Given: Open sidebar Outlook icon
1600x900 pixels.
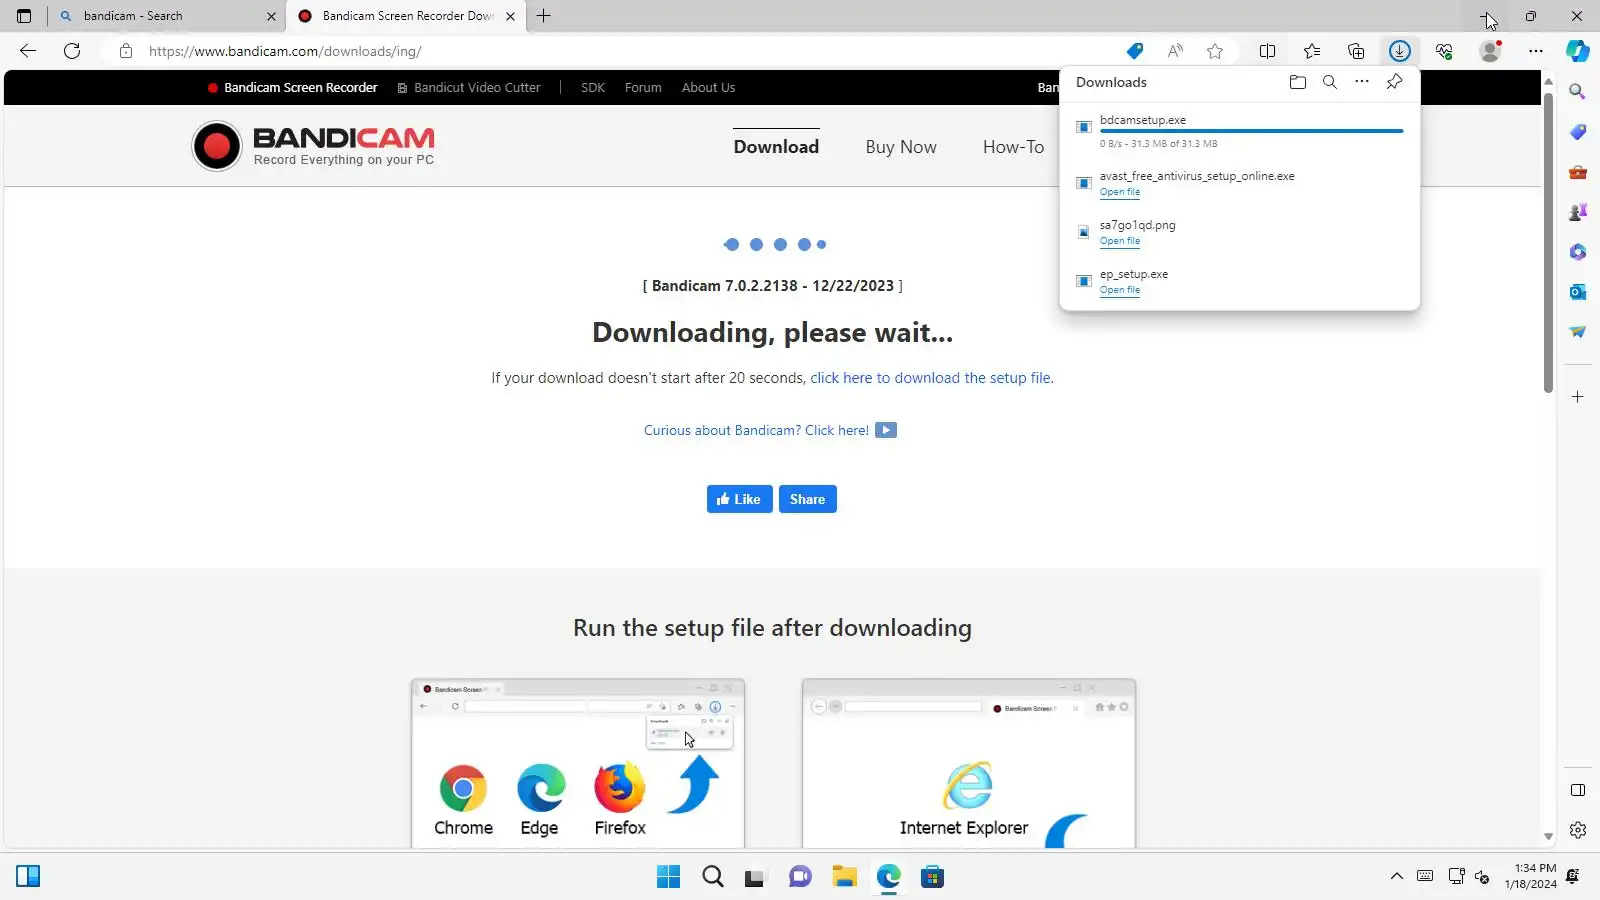Looking at the screenshot, I should (1578, 292).
